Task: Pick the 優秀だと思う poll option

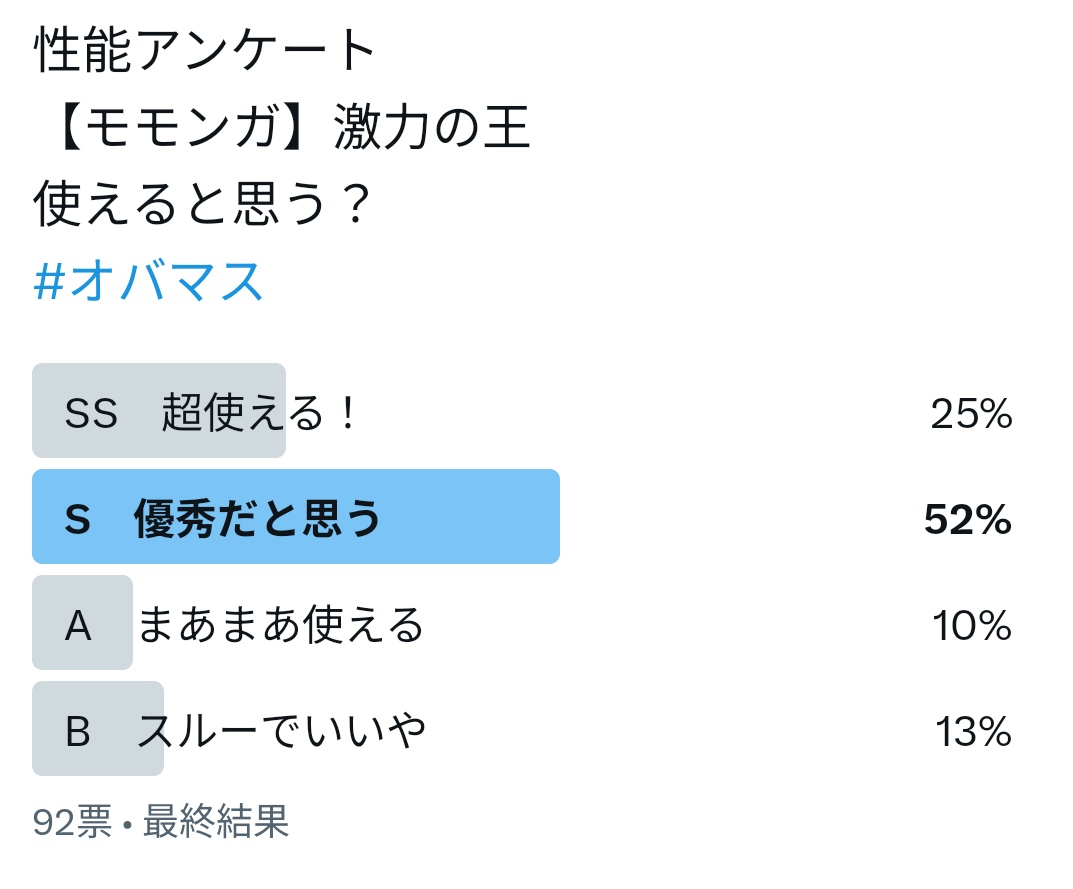Action: [x=258, y=520]
